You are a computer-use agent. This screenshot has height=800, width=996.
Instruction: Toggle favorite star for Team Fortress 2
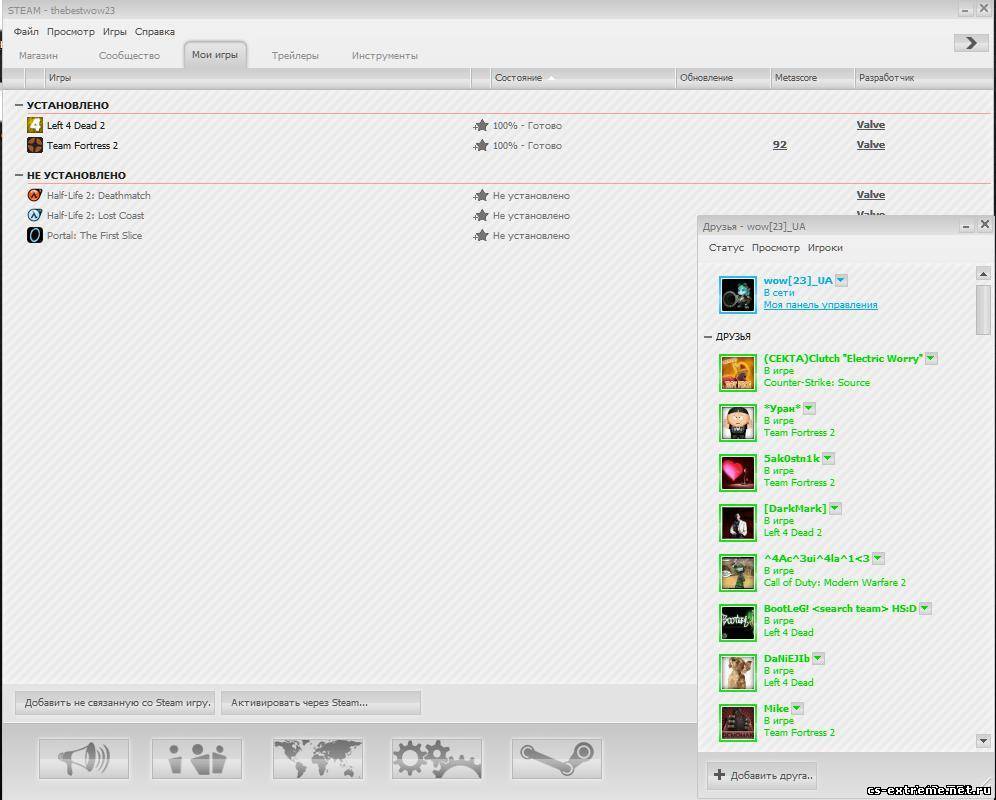point(481,146)
